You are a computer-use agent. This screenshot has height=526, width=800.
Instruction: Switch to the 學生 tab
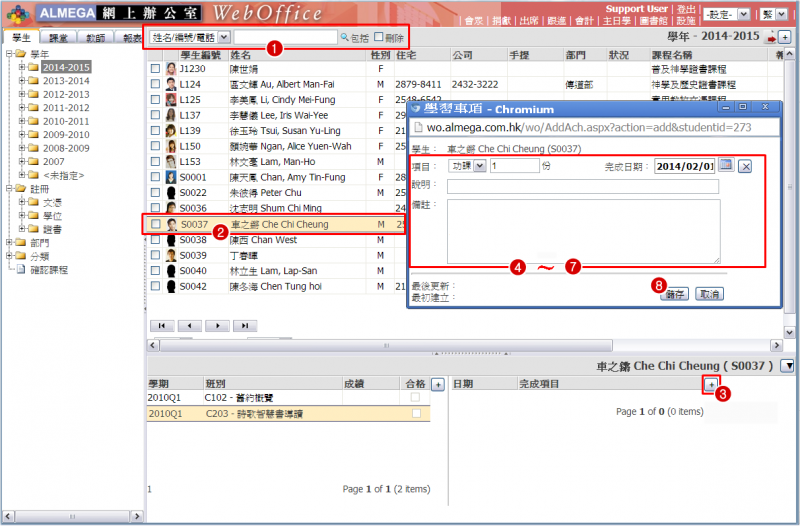click(21, 38)
